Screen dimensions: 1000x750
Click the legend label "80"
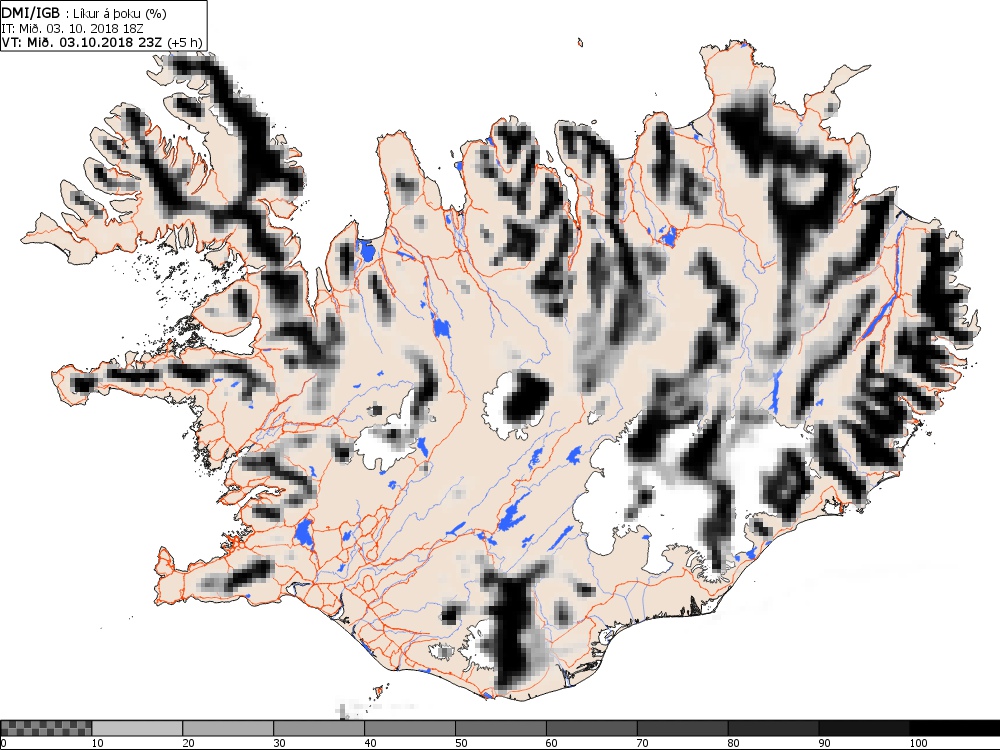click(x=734, y=743)
